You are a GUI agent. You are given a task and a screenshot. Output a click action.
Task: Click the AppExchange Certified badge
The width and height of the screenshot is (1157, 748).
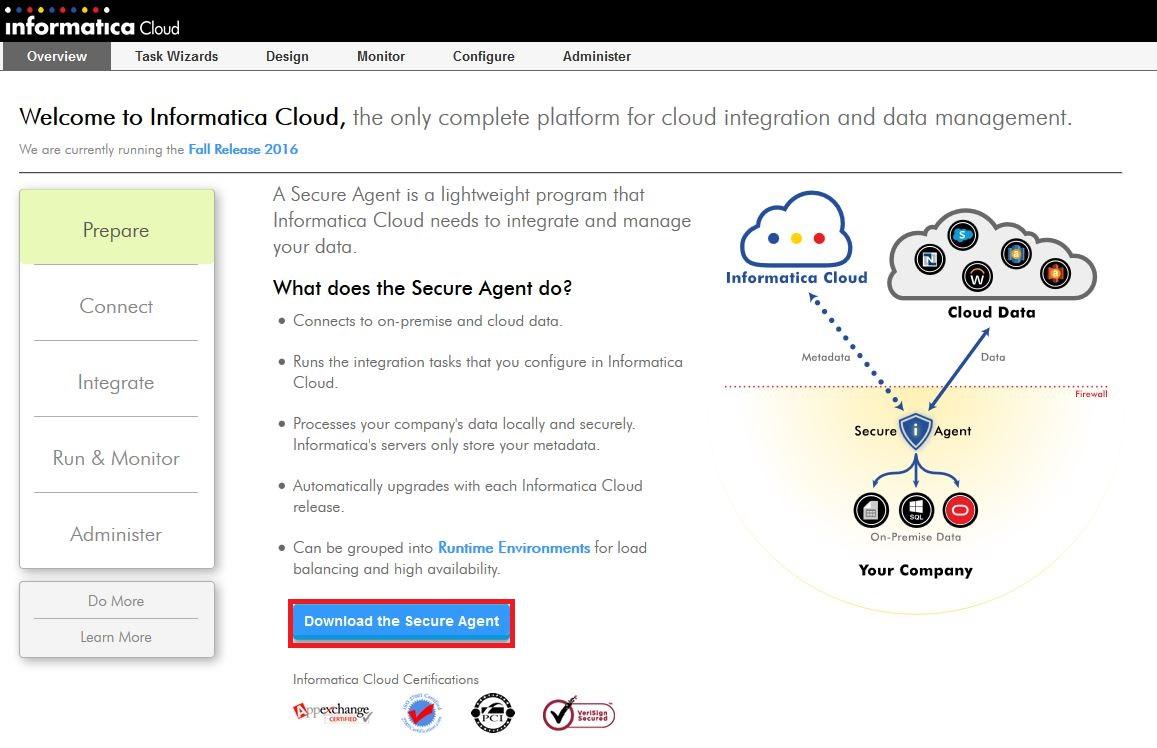333,712
